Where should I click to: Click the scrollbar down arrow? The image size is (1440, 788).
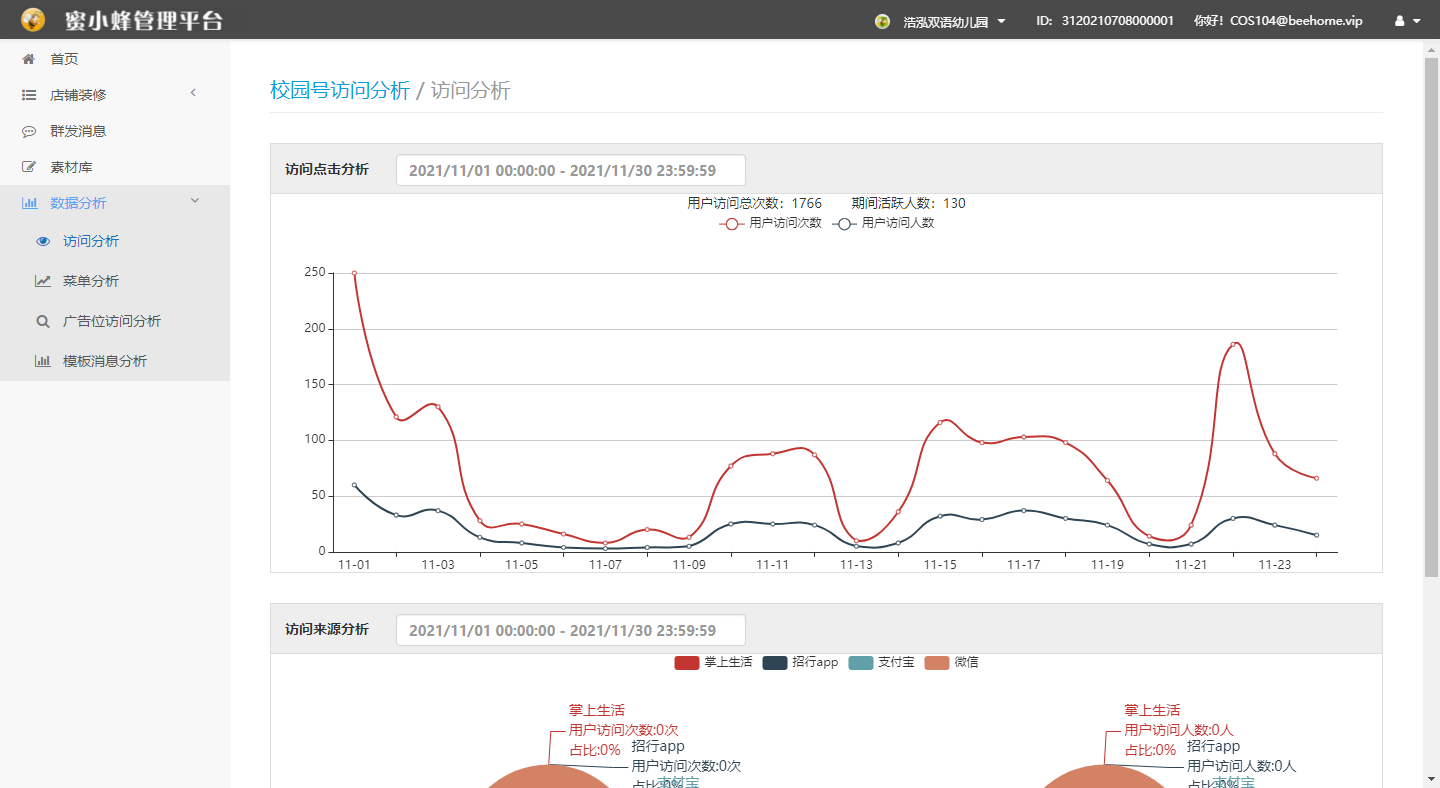pos(1431,778)
